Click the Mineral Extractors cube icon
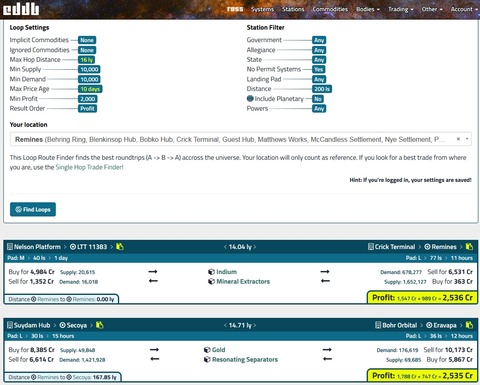This screenshot has width=480, height=385. 211,282
